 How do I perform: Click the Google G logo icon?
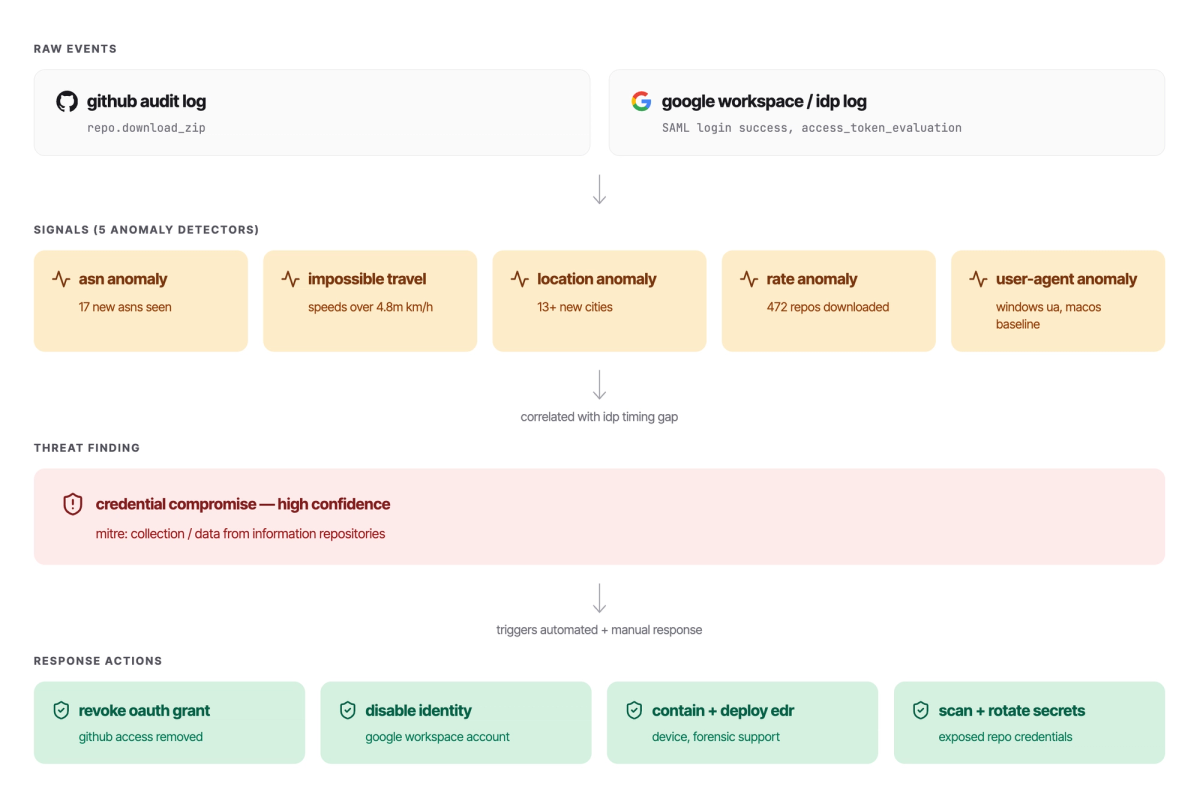click(x=641, y=101)
